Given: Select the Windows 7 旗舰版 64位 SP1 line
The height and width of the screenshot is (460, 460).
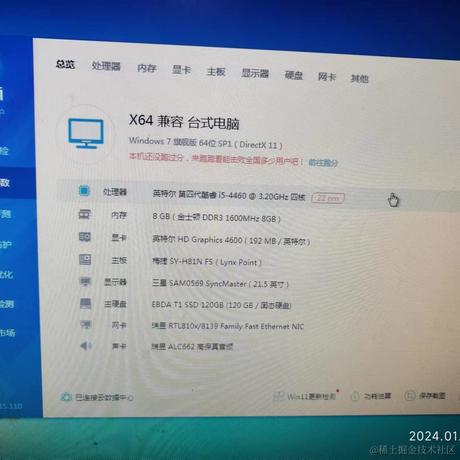Looking at the screenshot, I should tap(206, 143).
